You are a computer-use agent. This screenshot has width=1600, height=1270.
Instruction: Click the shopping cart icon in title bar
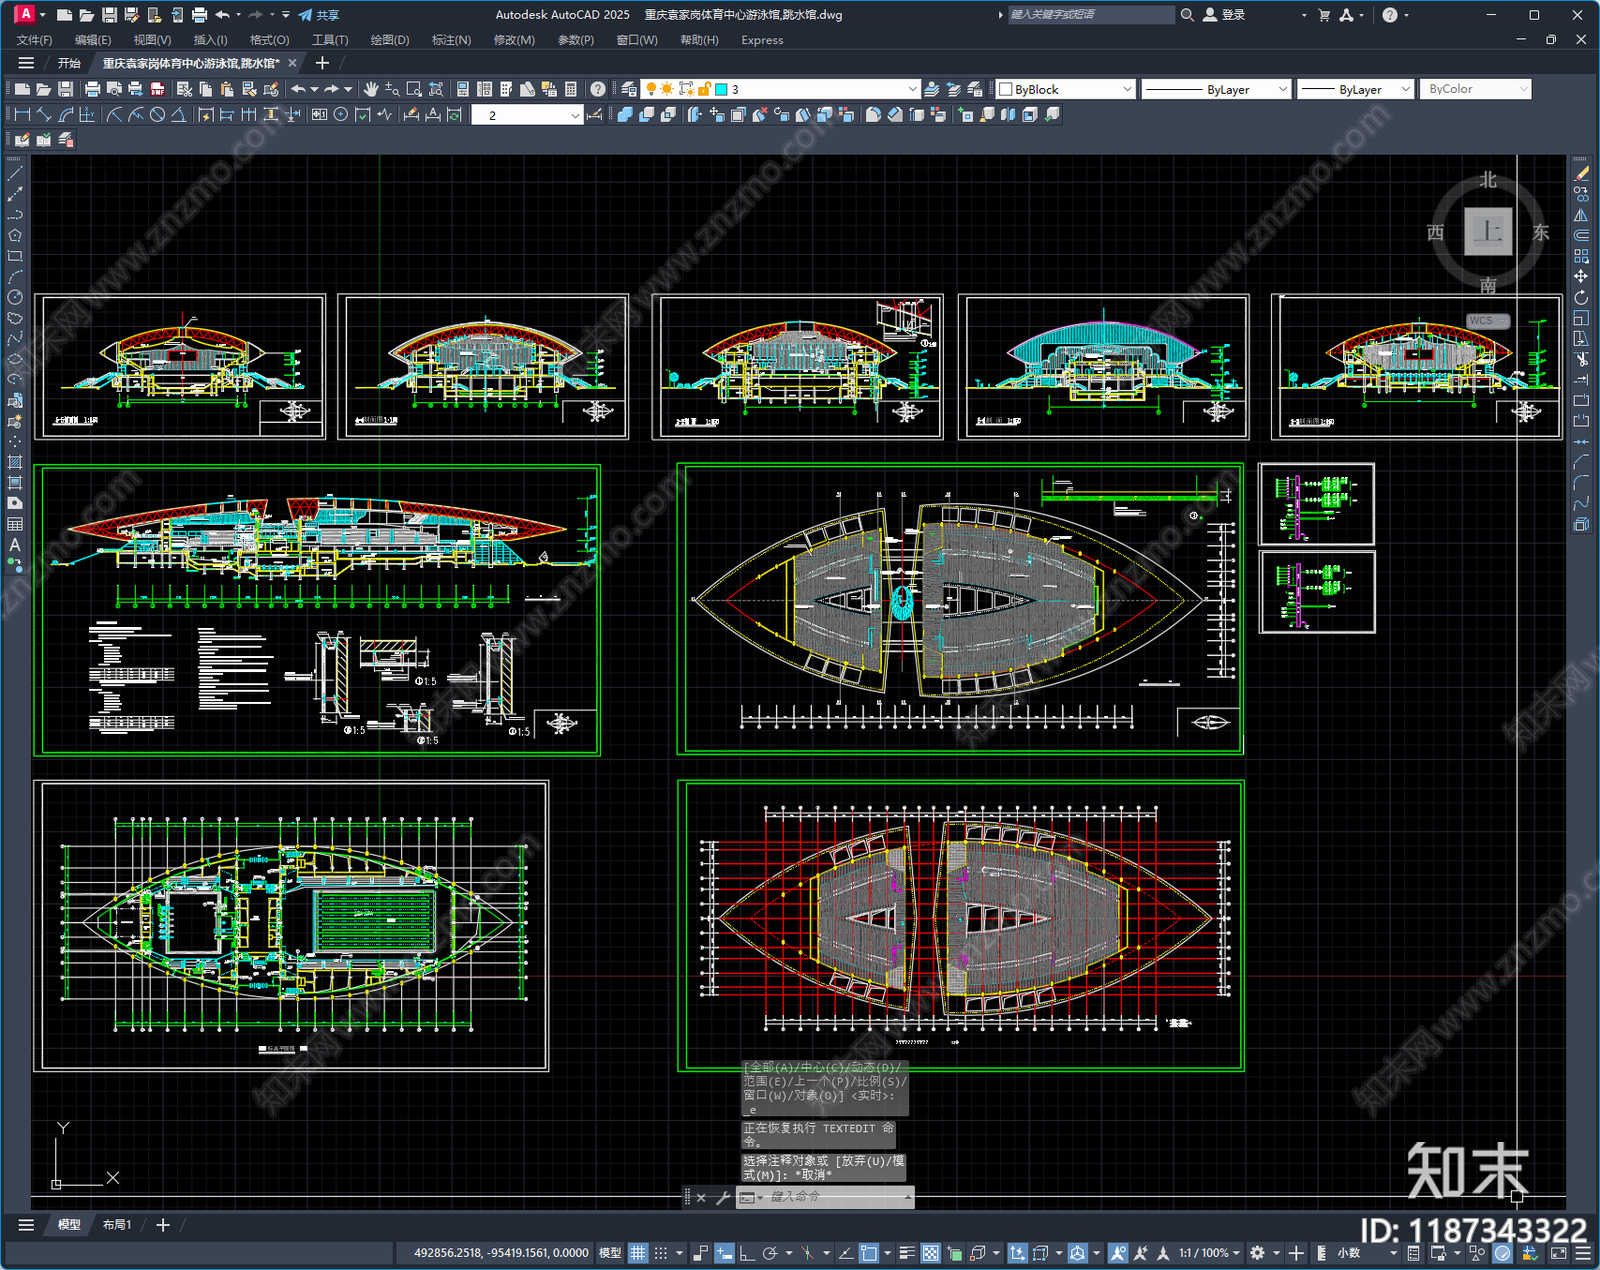[x=1324, y=15]
